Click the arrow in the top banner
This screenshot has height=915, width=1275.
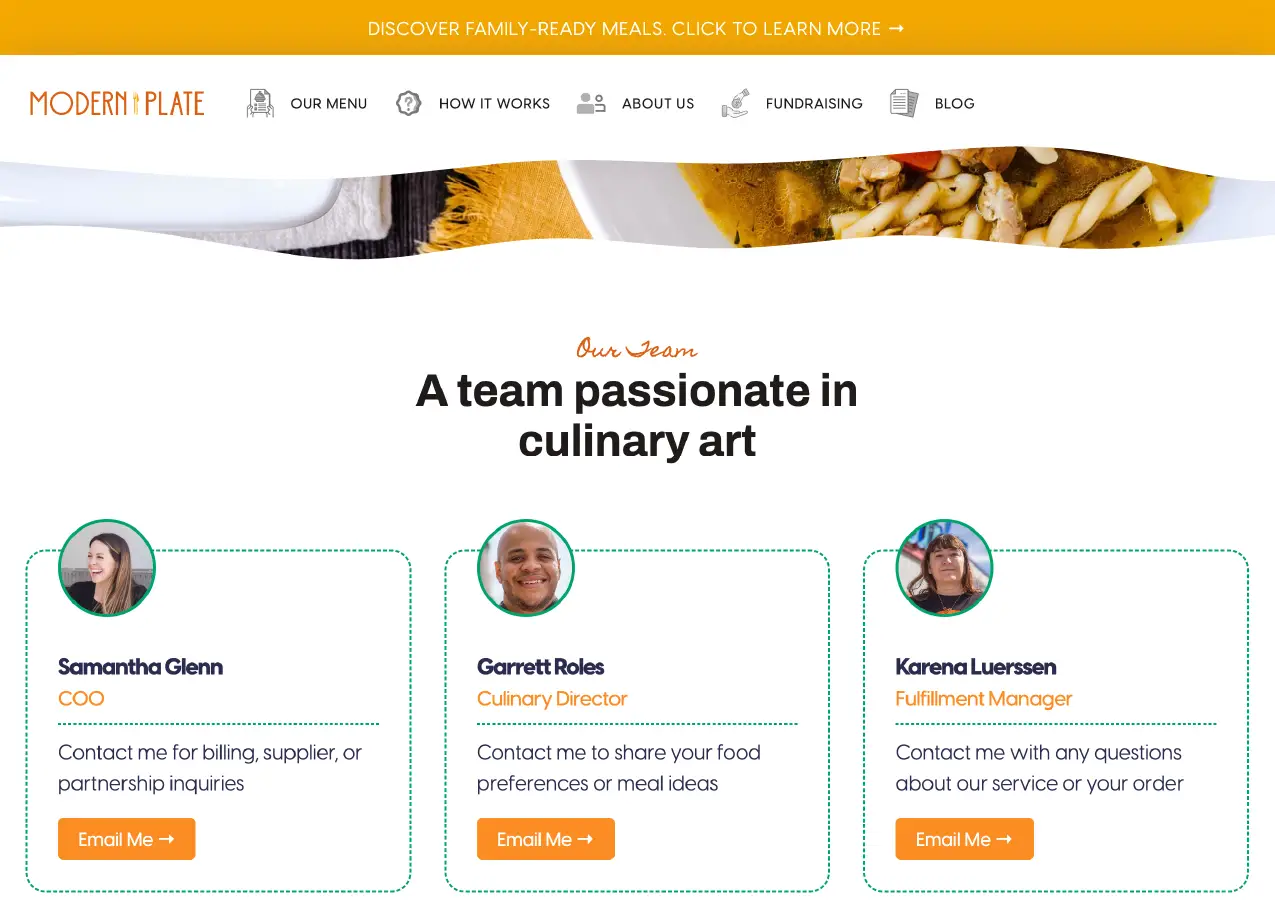(x=897, y=28)
